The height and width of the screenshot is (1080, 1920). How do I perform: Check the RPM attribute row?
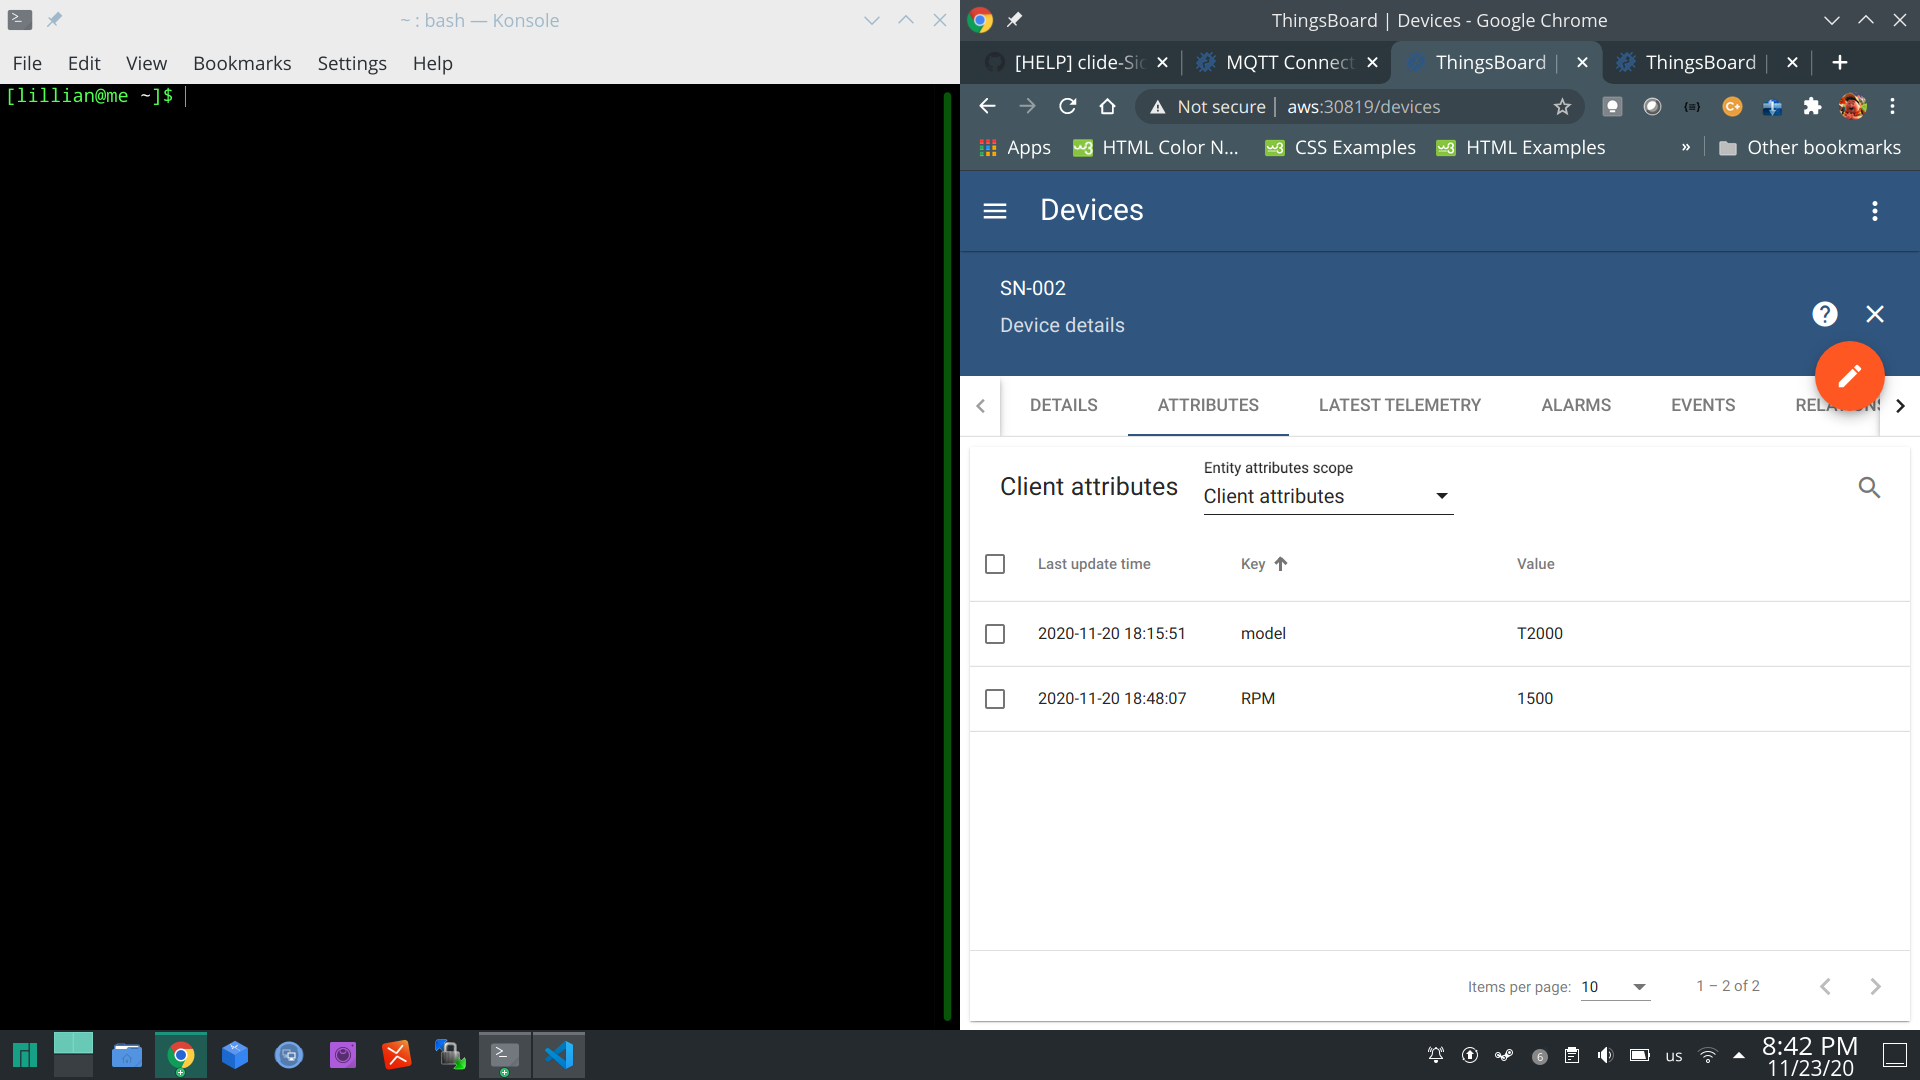995,699
